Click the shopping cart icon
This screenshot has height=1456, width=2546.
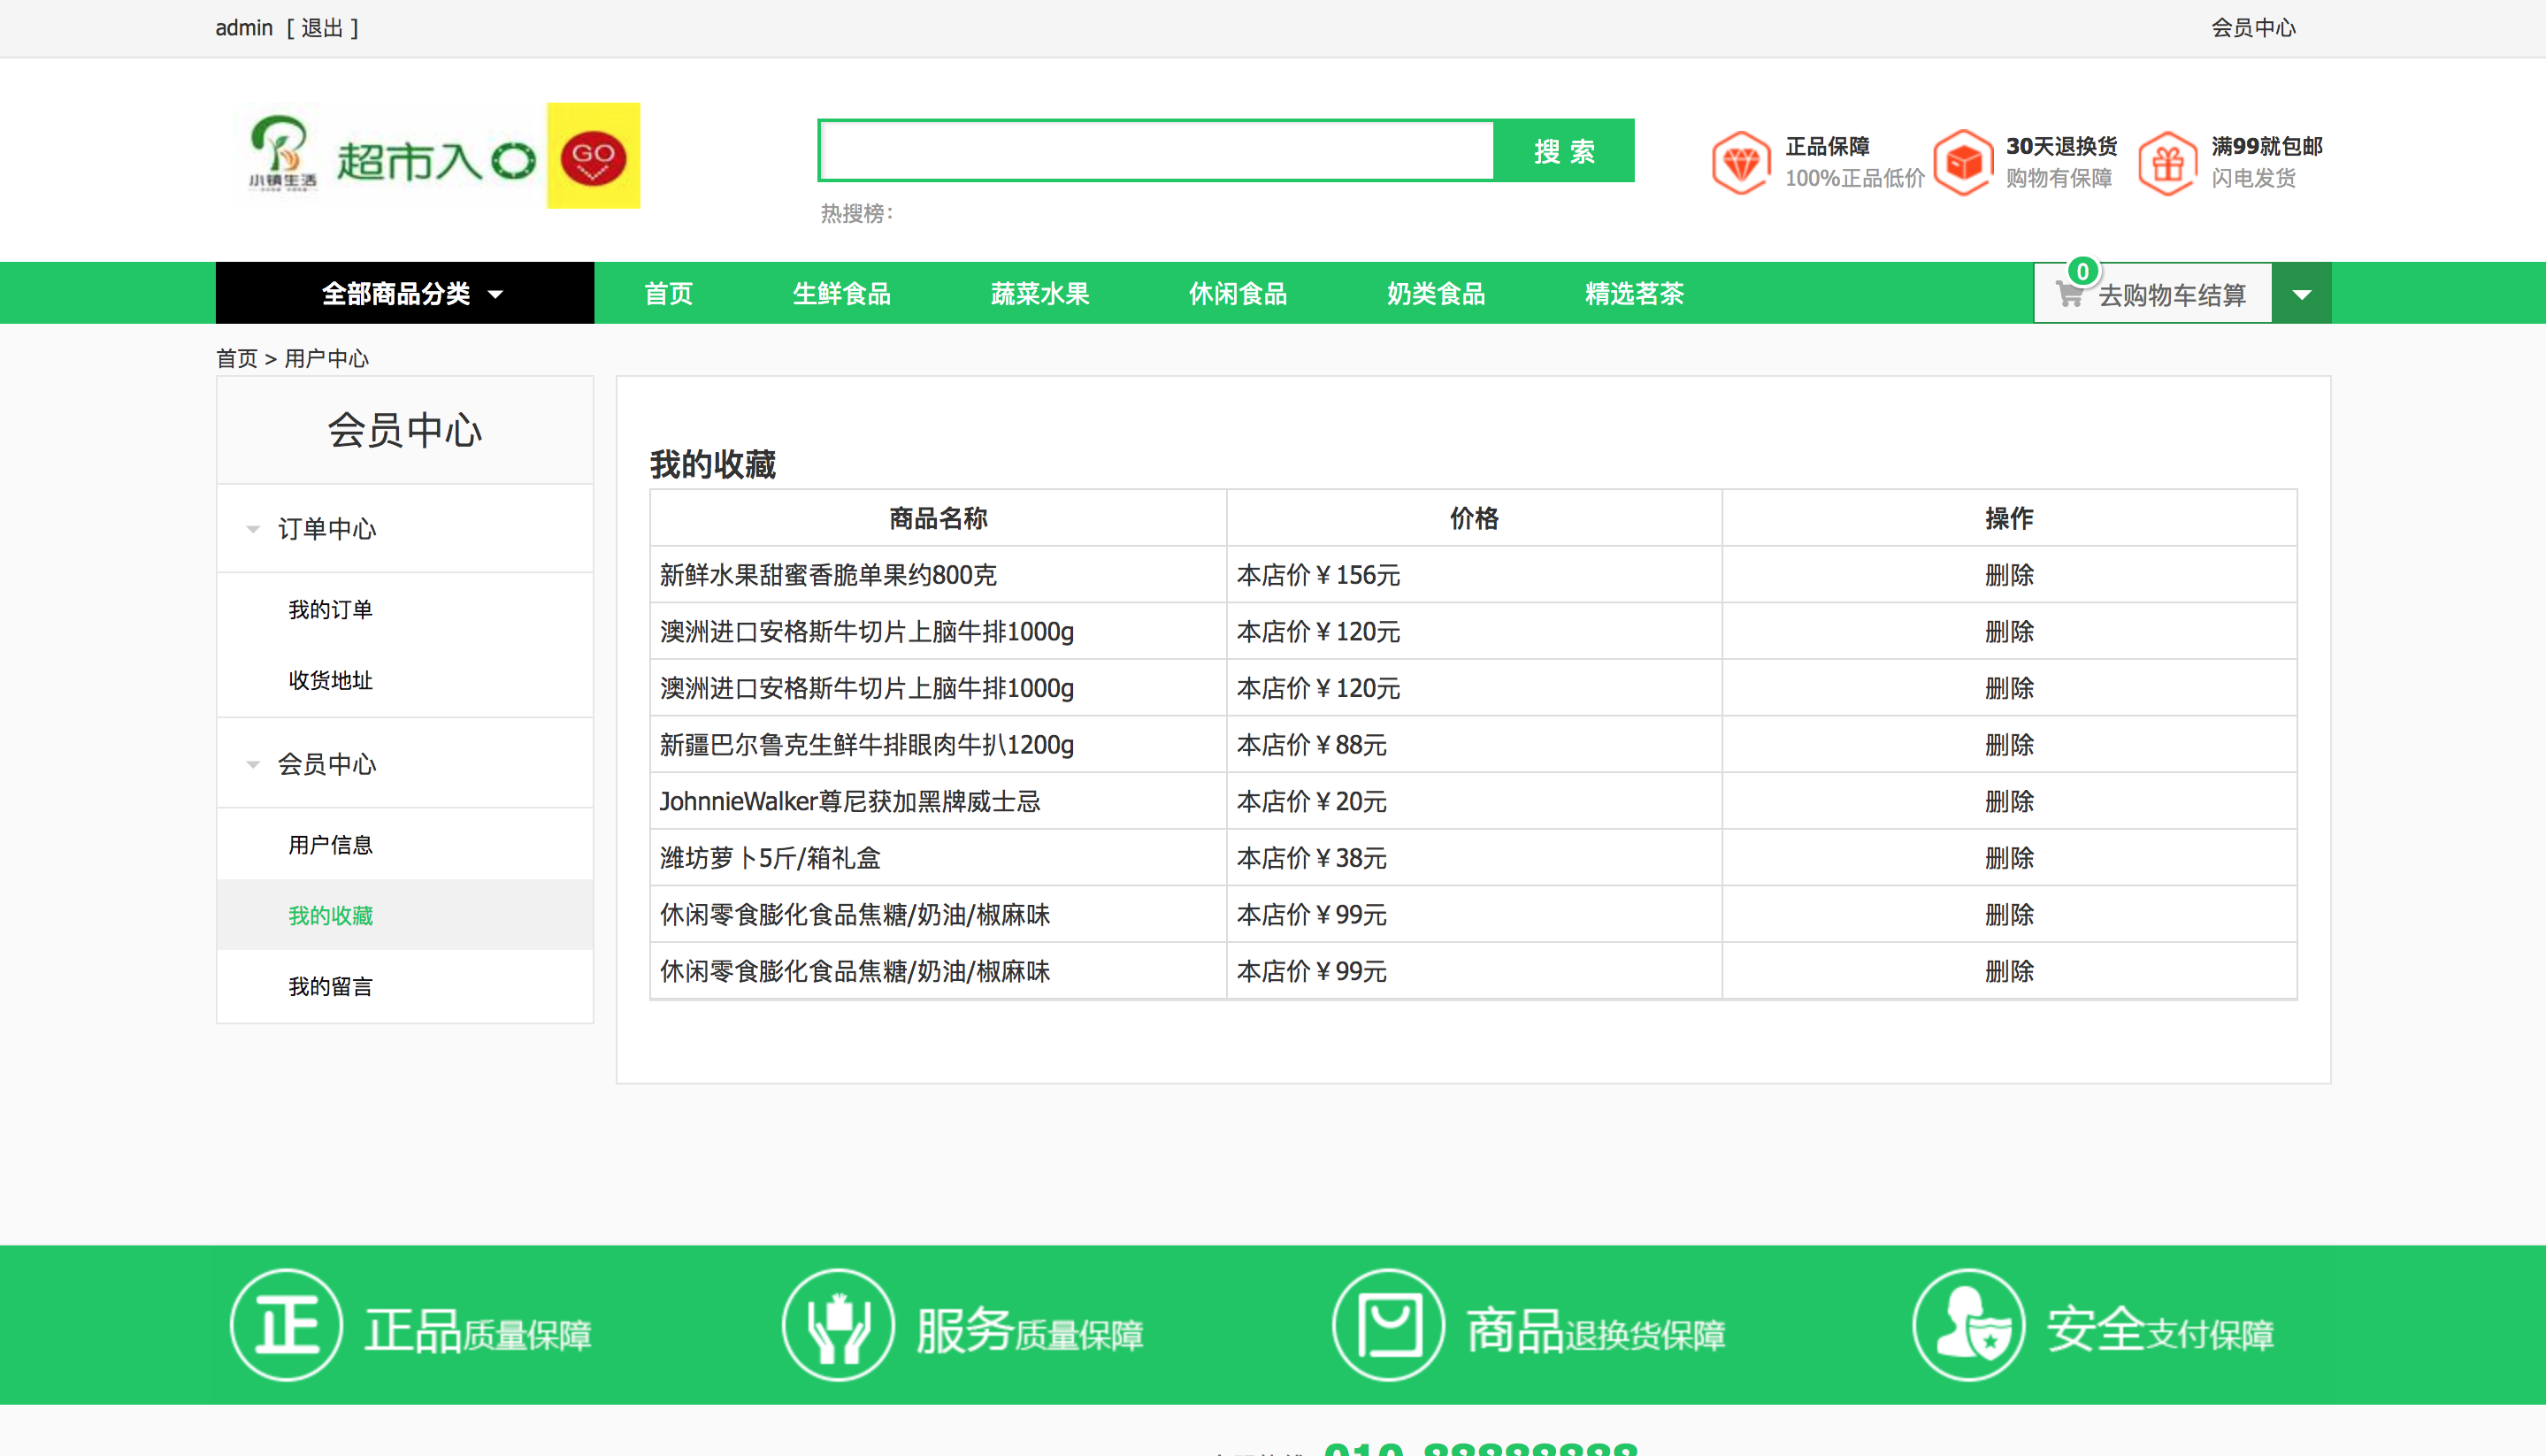(2069, 295)
